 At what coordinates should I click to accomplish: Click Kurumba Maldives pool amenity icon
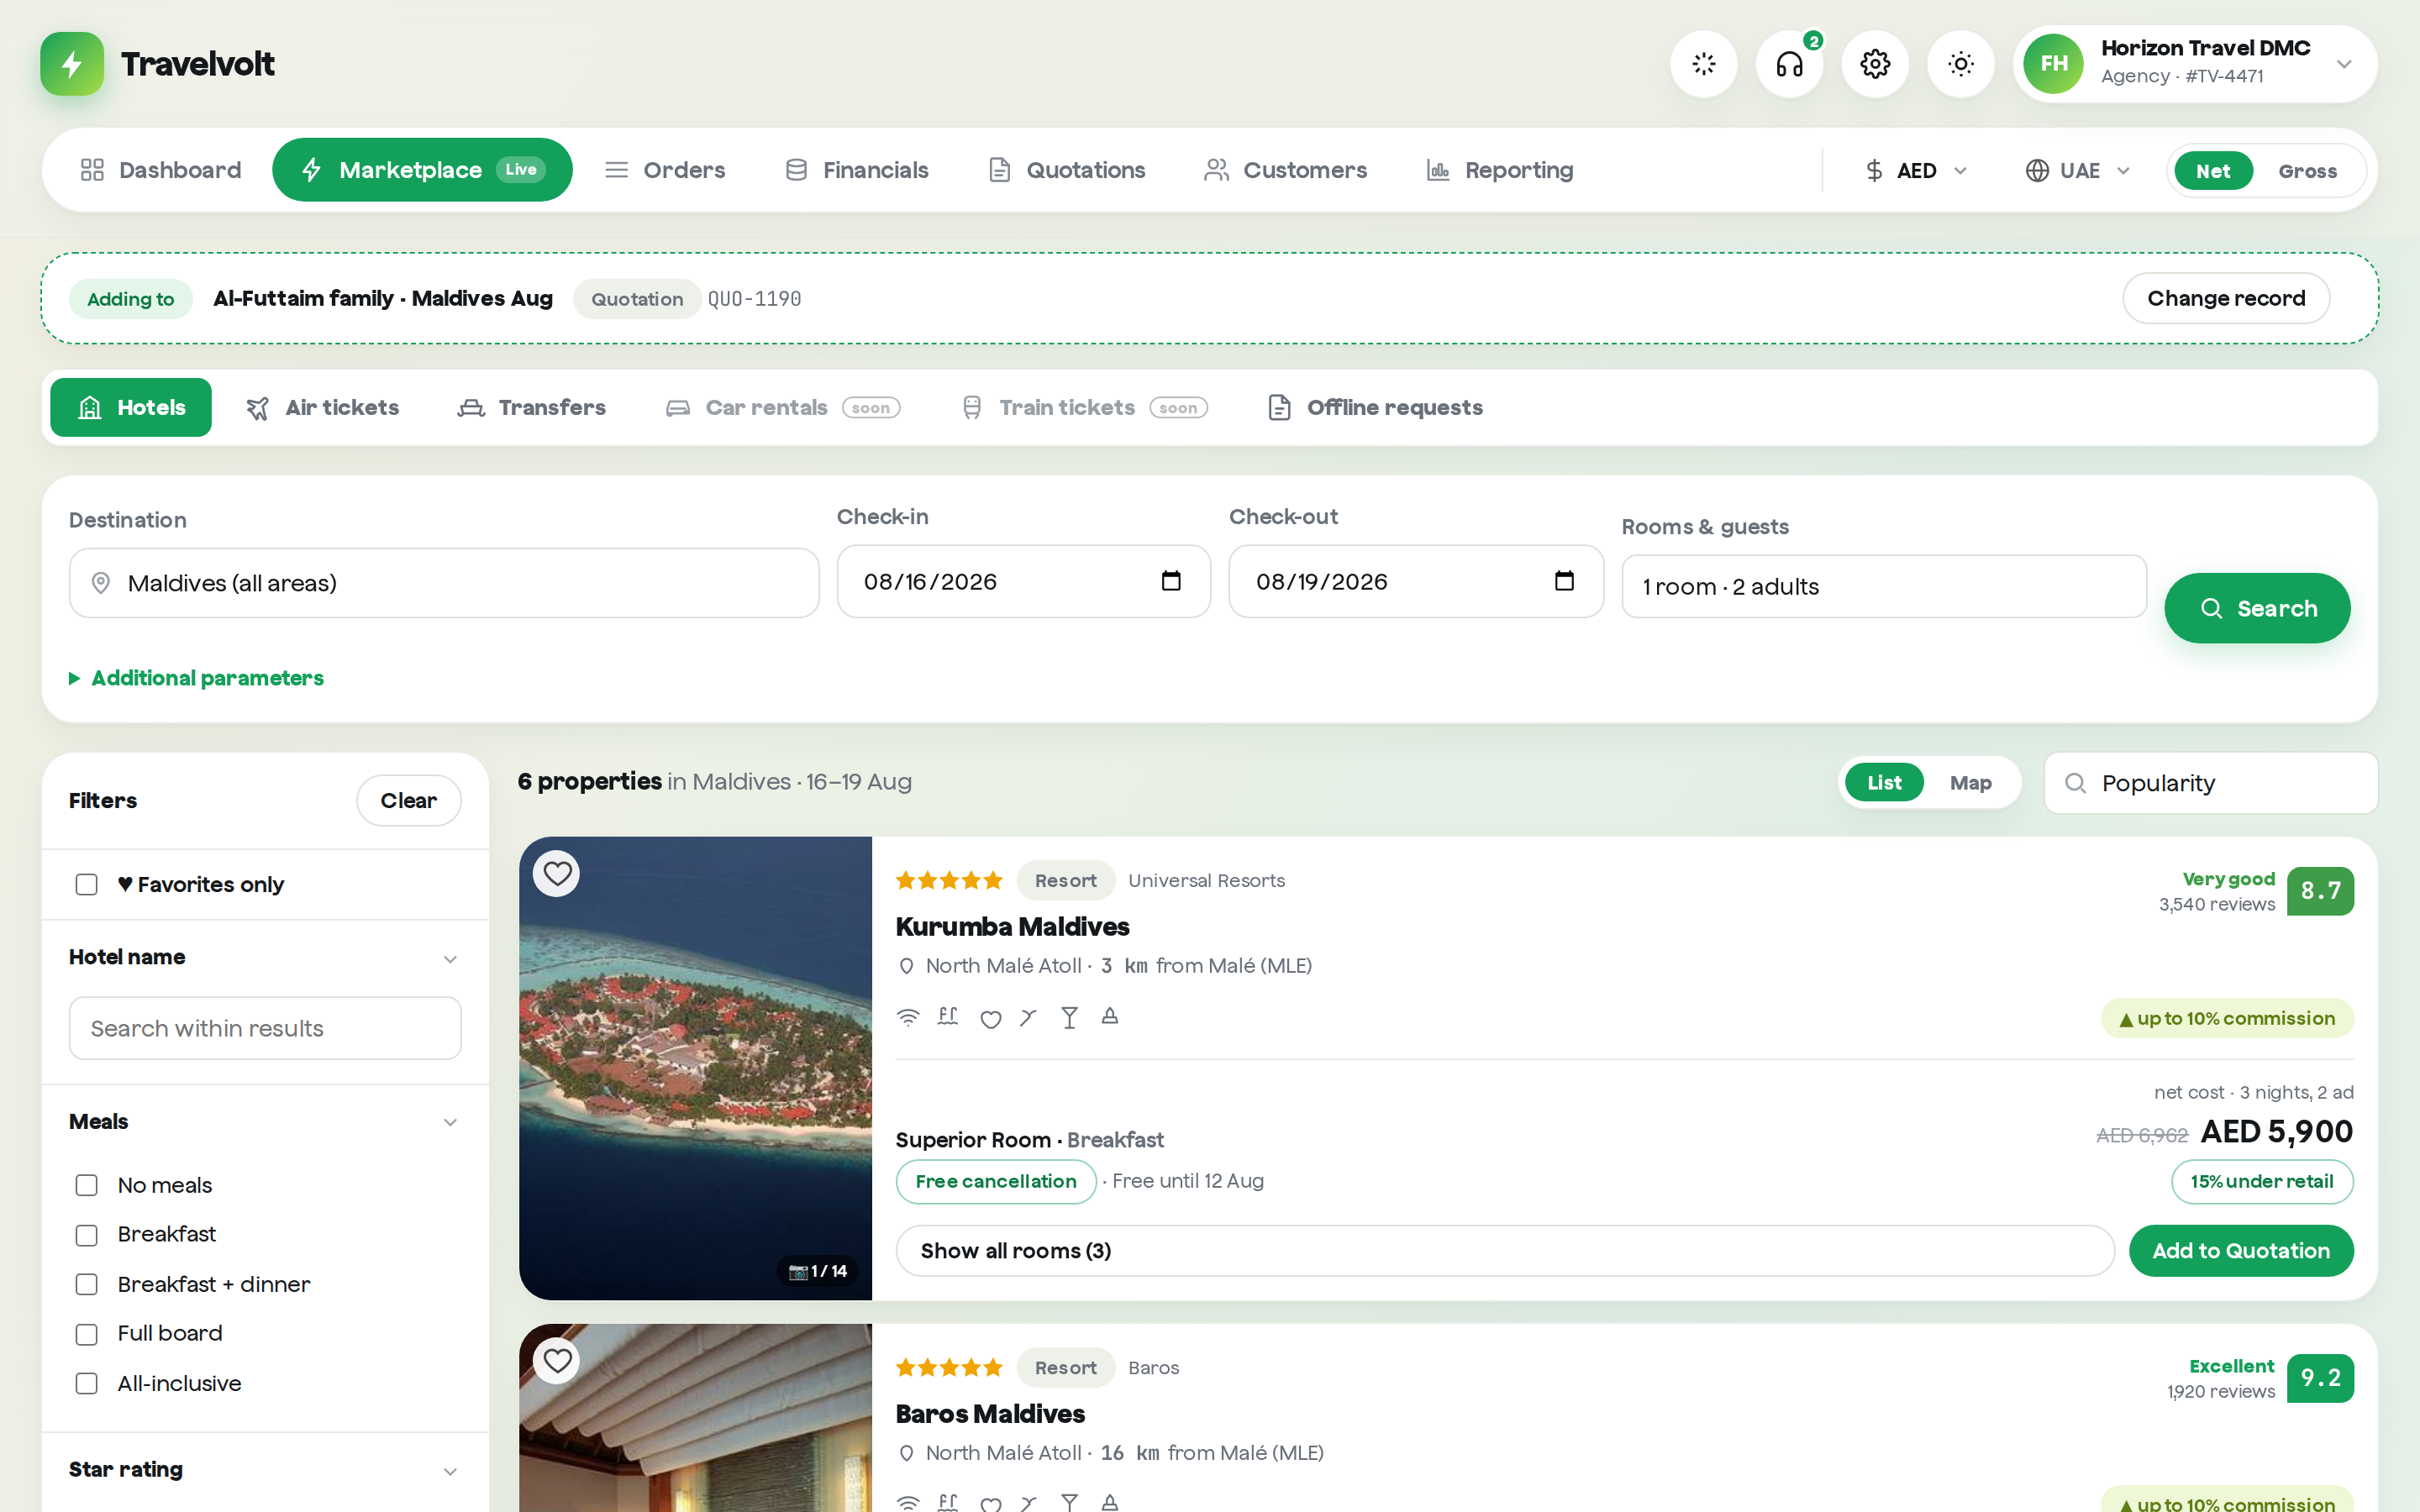948,1017
